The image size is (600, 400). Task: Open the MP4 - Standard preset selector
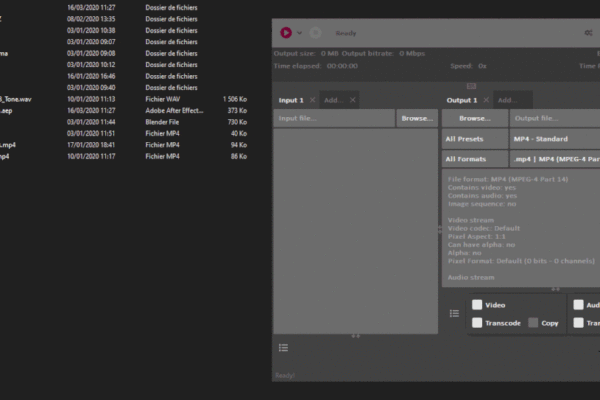click(x=554, y=139)
